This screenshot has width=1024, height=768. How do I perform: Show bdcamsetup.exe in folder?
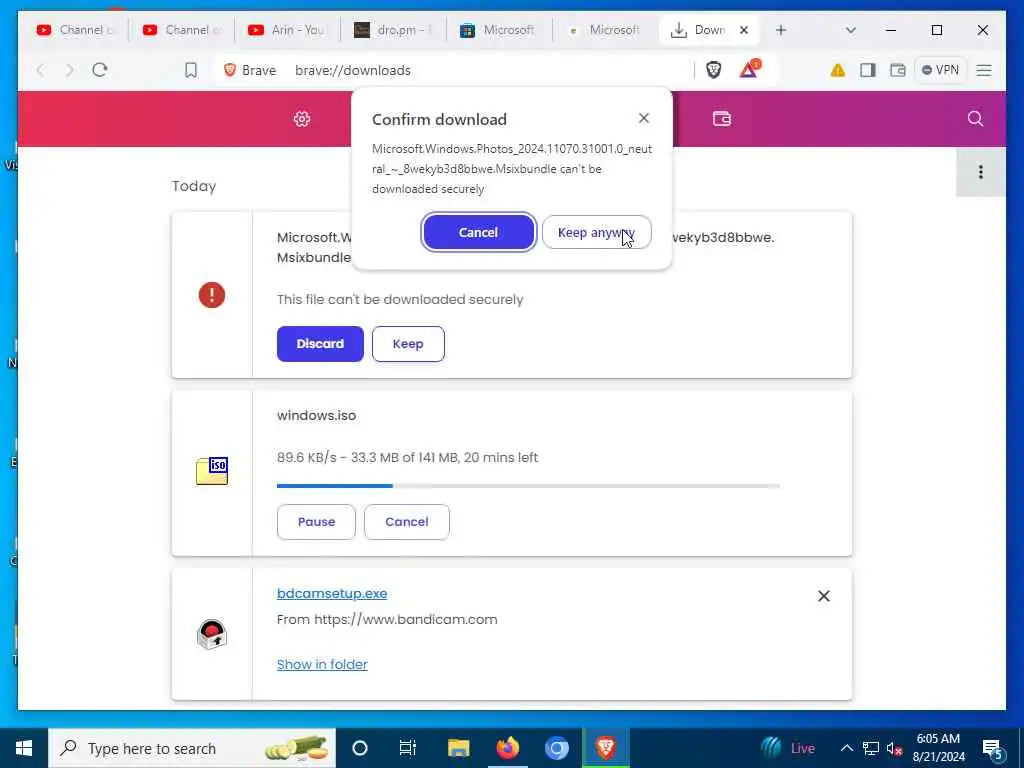coord(322,664)
